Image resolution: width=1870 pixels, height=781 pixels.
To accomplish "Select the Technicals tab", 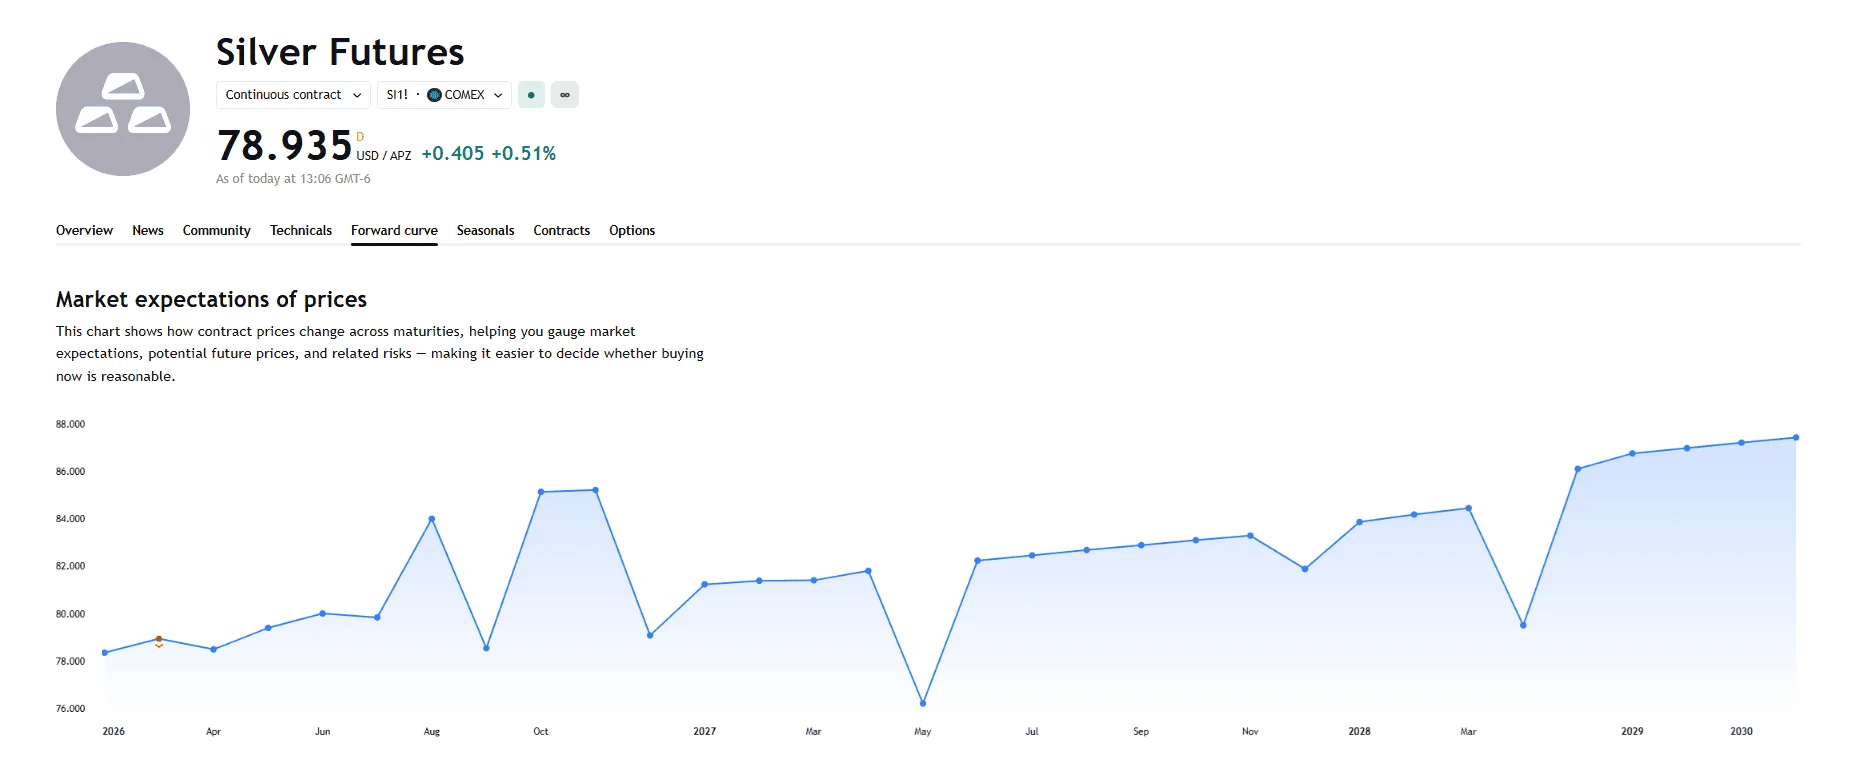I will click(x=301, y=230).
